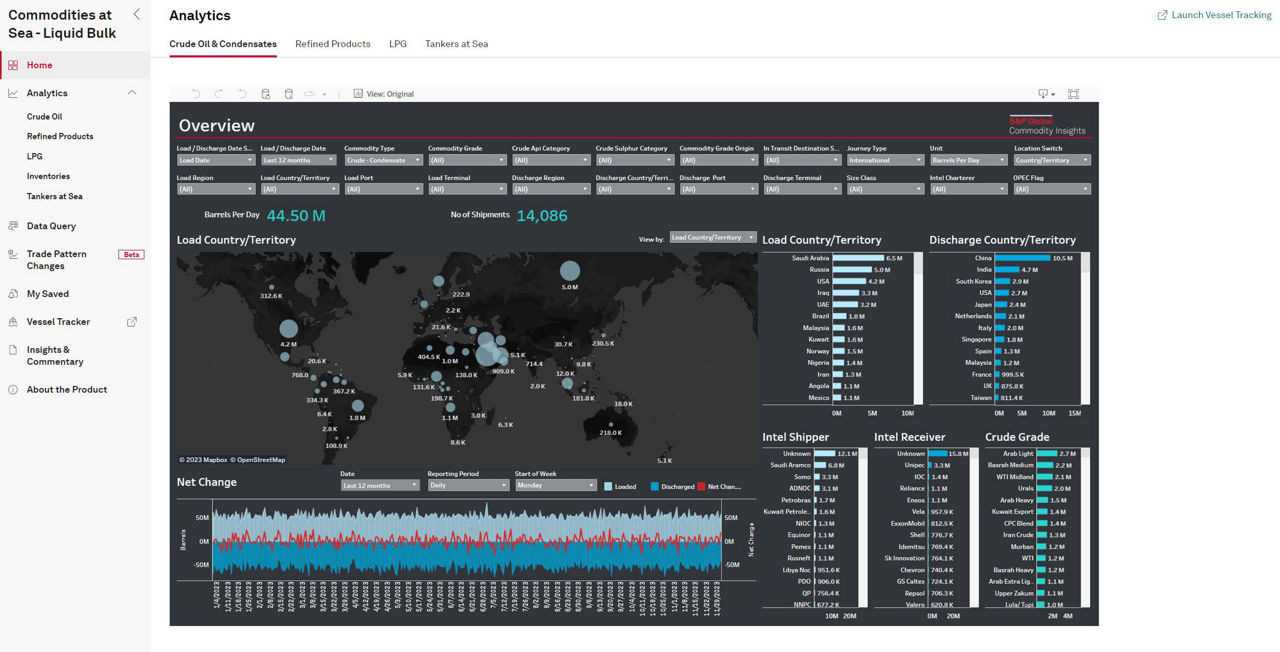Click the refresh data icon in the toolbar

pyautogui.click(x=266, y=94)
